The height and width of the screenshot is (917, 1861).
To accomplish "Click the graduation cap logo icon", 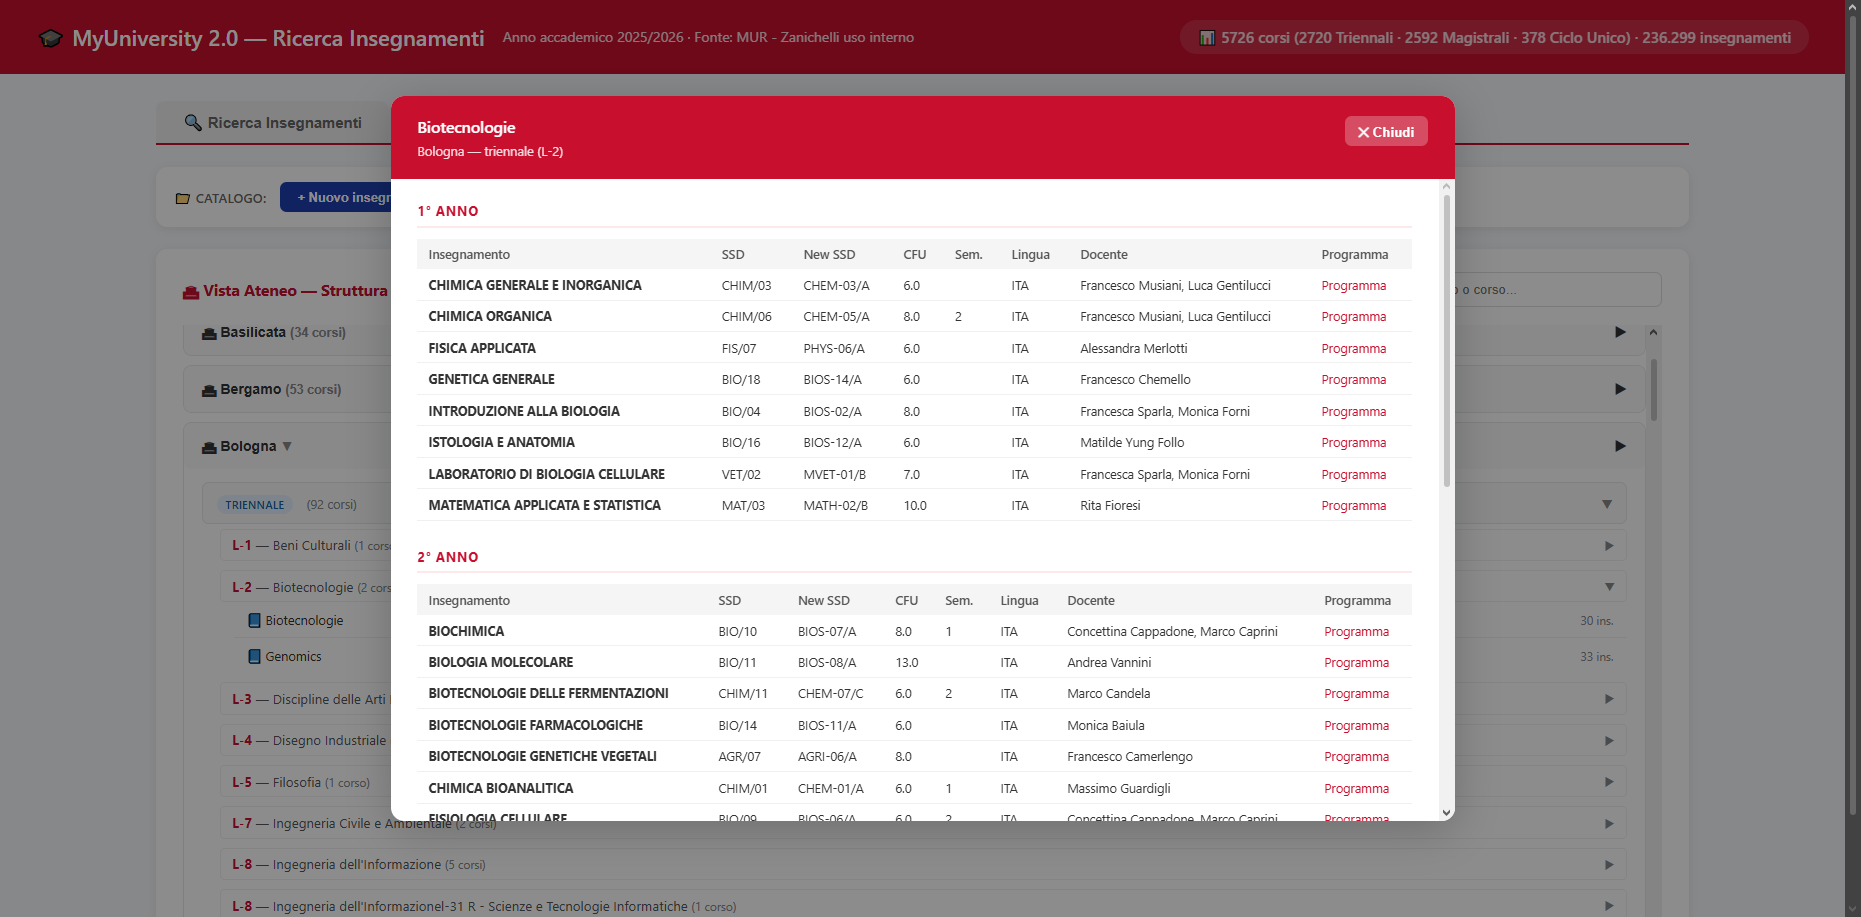I will pyautogui.click(x=50, y=38).
